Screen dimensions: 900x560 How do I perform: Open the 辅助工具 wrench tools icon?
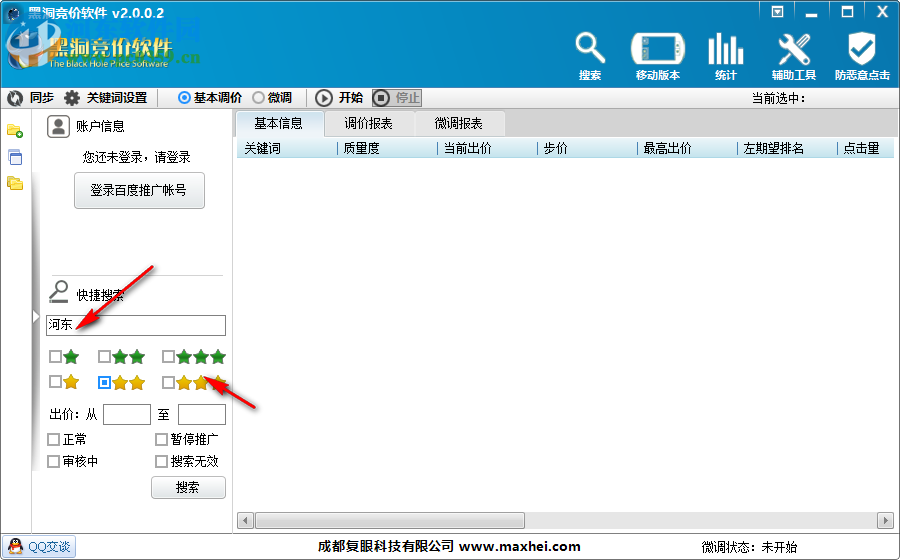(x=794, y=56)
